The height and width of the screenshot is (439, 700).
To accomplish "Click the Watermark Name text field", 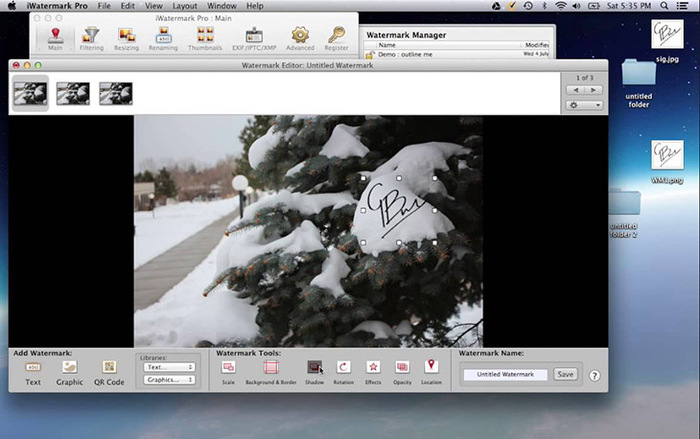I will click(504, 374).
